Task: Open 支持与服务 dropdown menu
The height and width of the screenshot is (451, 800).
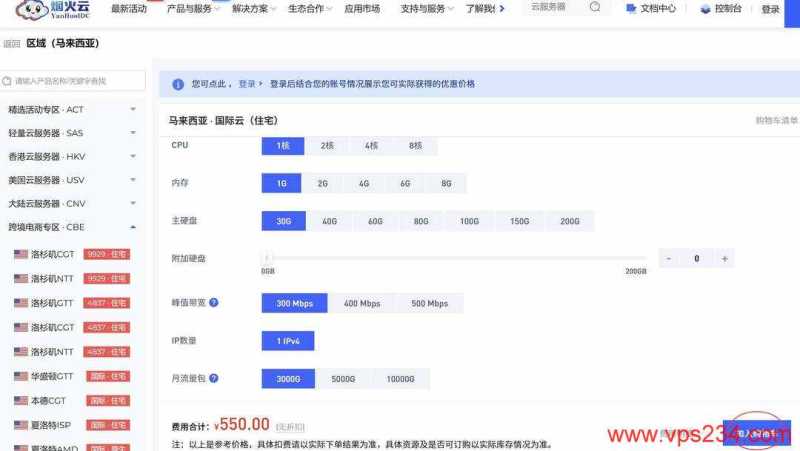Action: (427, 9)
